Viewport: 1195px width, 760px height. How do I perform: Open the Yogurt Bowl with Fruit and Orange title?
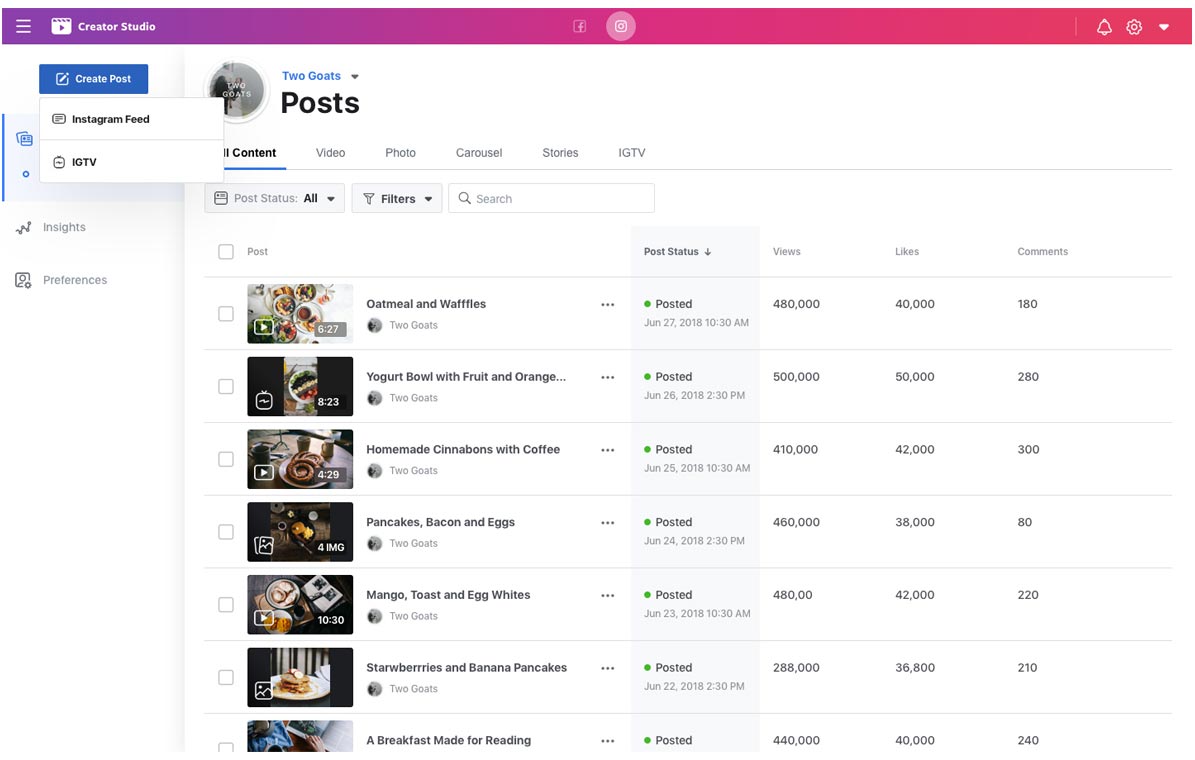[466, 377]
